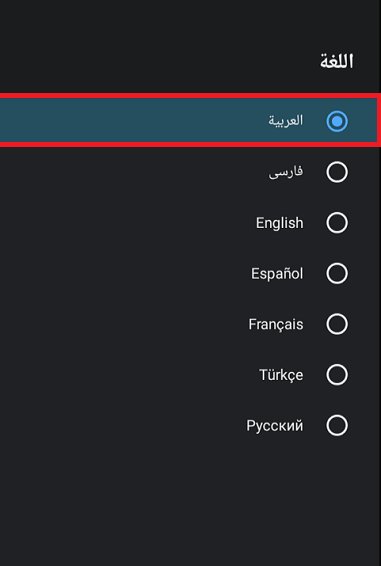Tap the English language text

click(280, 223)
